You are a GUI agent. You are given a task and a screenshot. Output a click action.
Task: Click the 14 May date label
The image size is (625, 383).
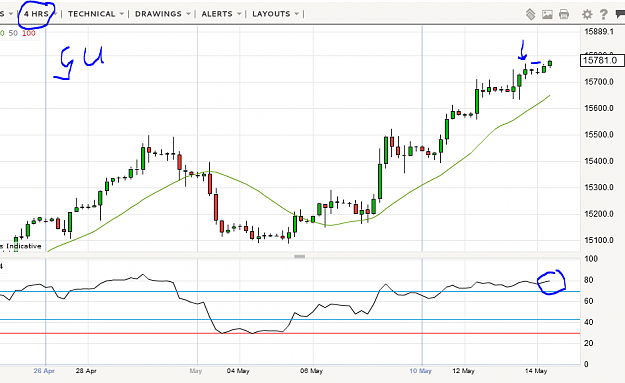pyautogui.click(x=536, y=371)
